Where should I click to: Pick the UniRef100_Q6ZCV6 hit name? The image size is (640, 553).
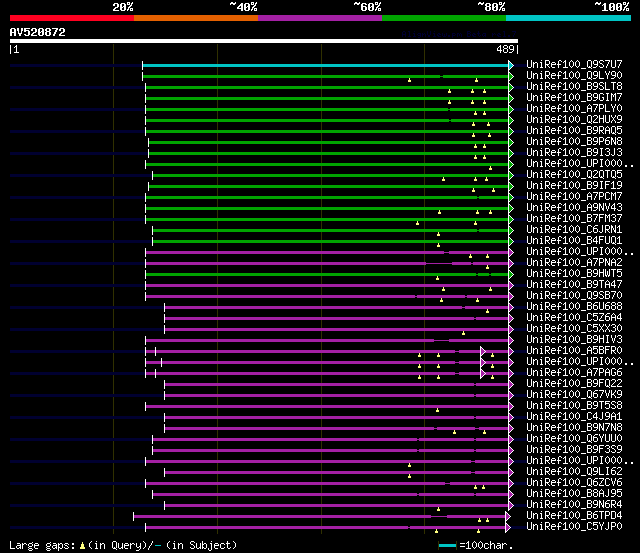(x=574, y=483)
